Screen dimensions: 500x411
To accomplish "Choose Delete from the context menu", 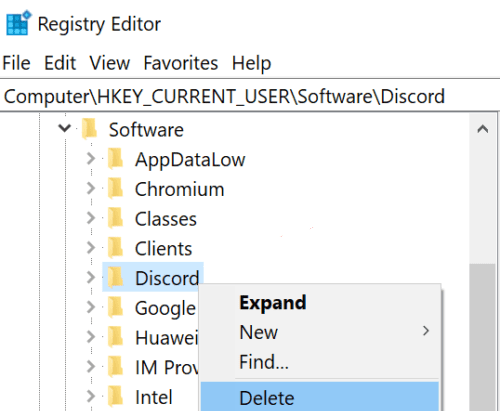I will (x=320, y=397).
